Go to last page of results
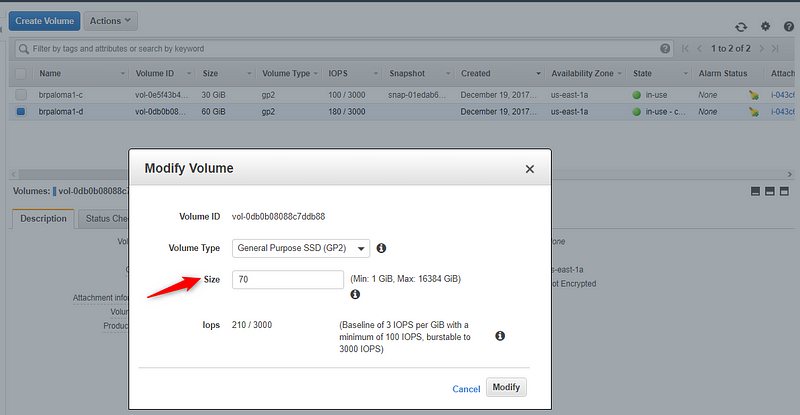 775,48
